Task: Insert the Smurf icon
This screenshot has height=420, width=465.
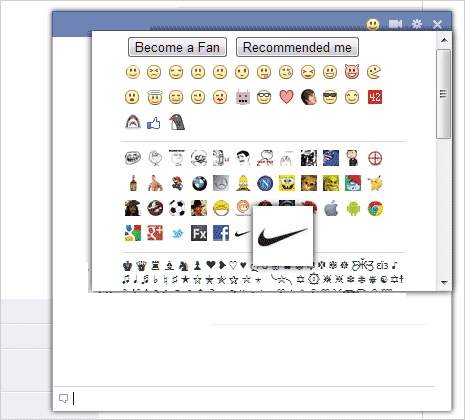Action: click(353, 183)
